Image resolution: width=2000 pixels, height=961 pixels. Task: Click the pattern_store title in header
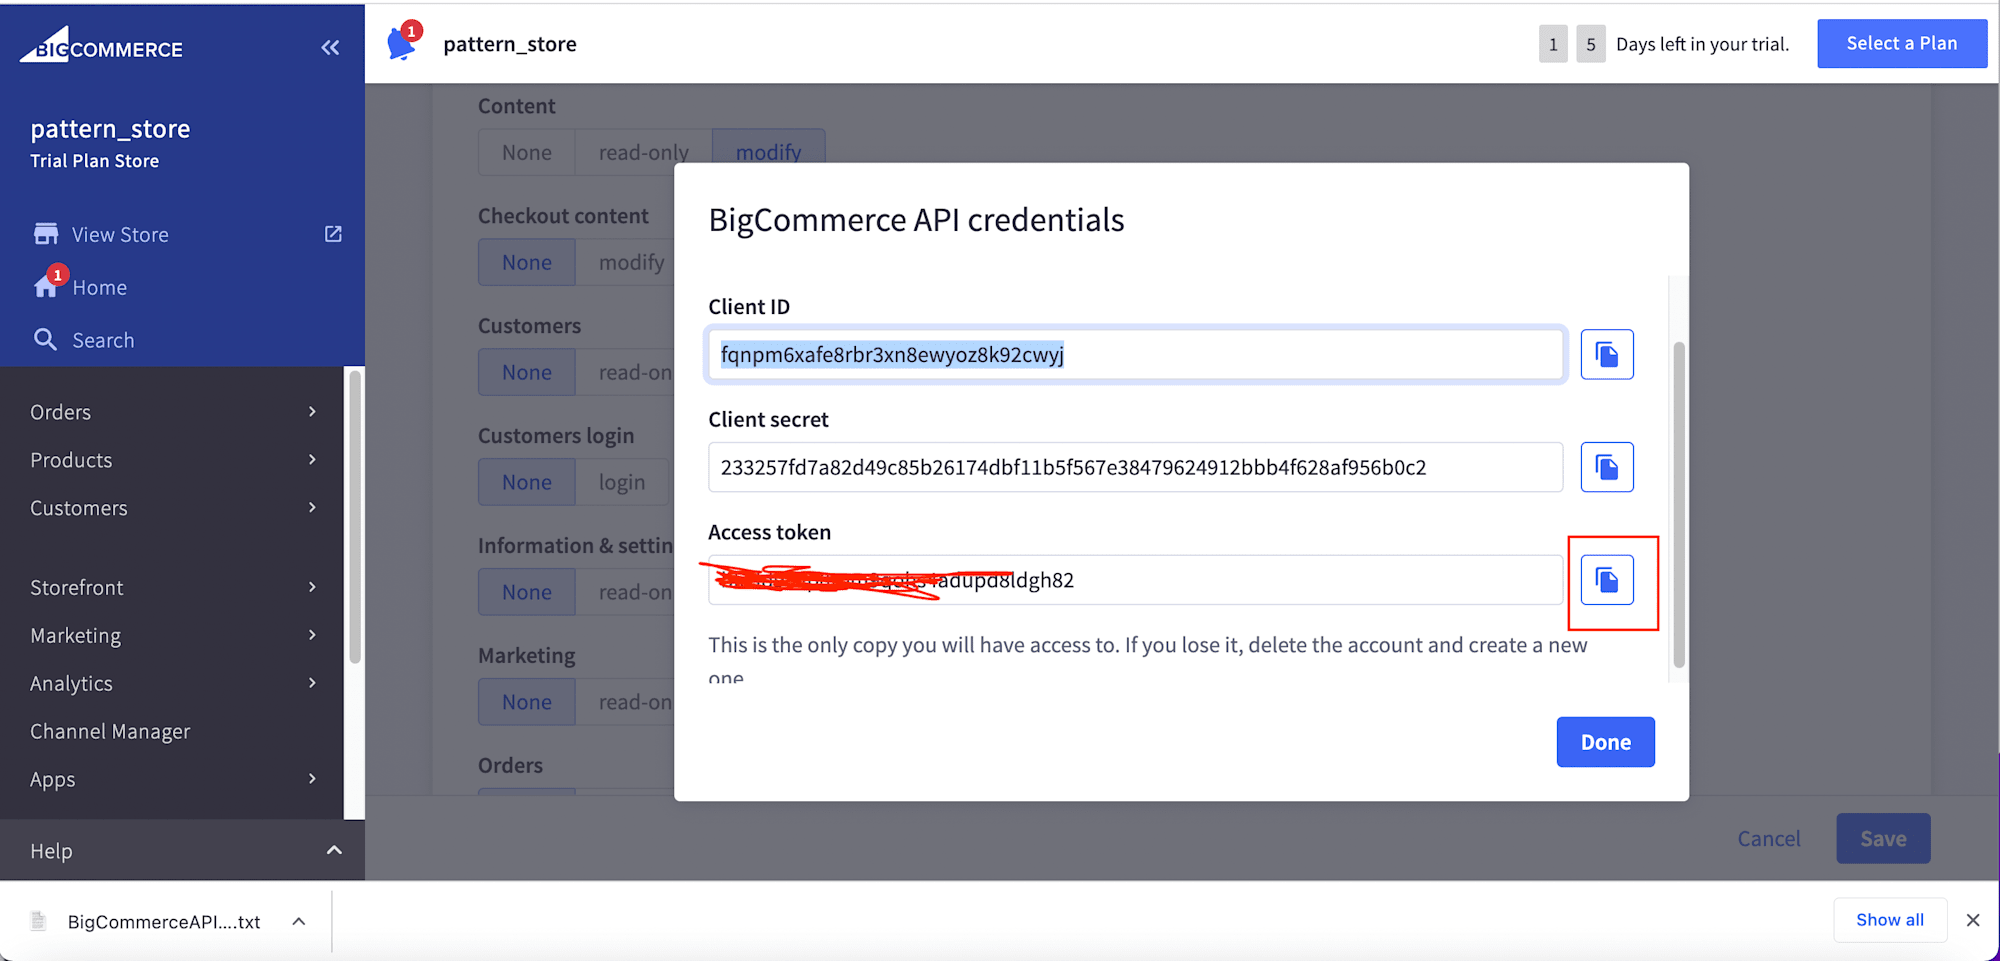(x=510, y=44)
